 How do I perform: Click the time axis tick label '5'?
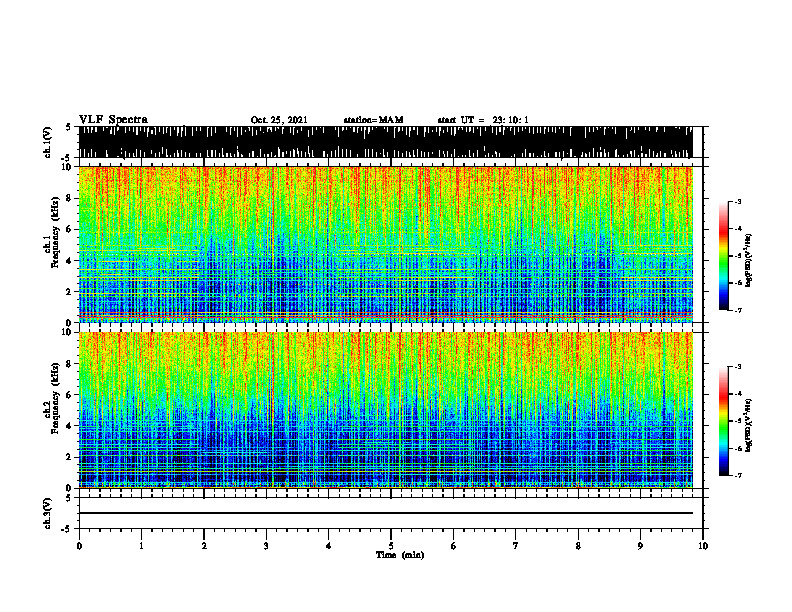click(x=391, y=546)
